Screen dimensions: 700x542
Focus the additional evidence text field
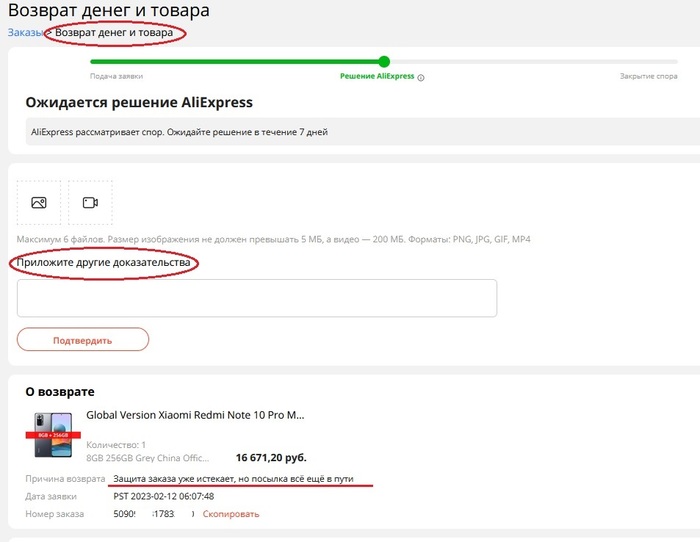pos(257,298)
